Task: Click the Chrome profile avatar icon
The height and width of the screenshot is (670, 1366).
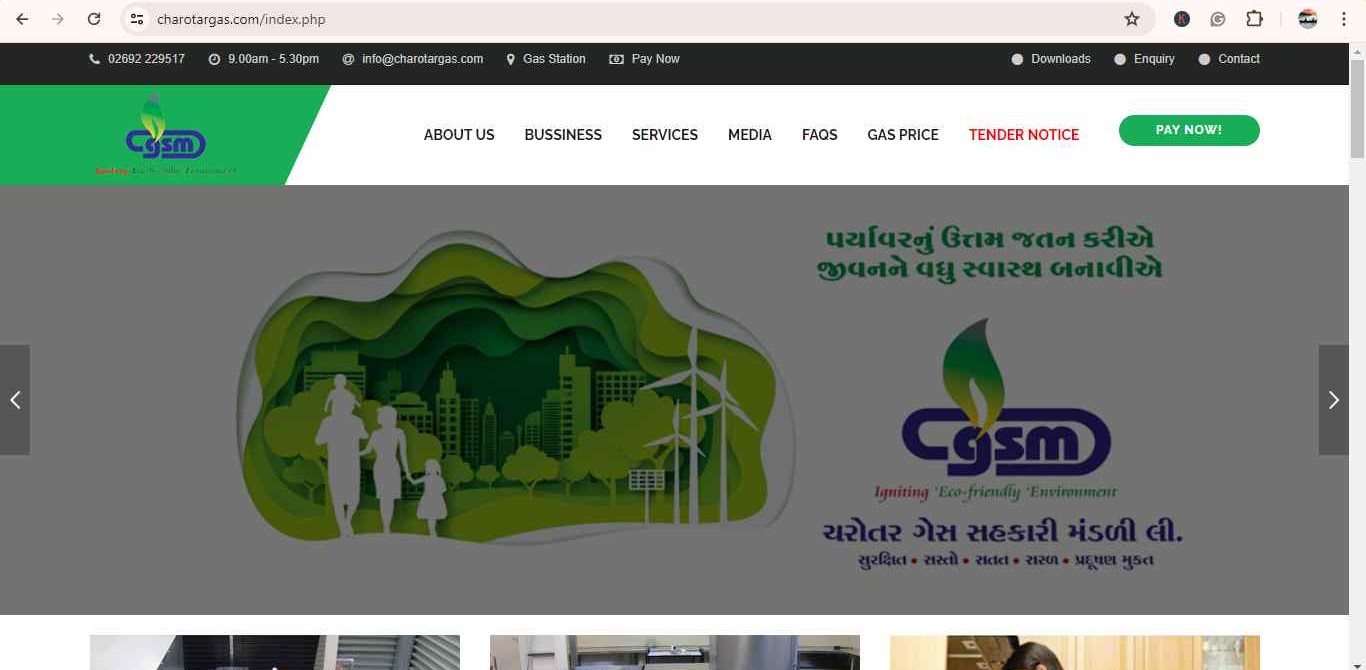Action: [1306, 18]
